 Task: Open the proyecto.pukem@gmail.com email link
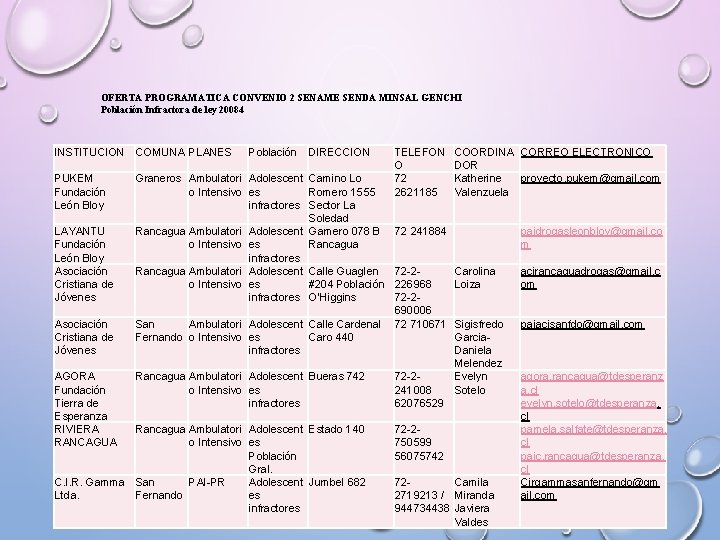click(x=590, y=178)
